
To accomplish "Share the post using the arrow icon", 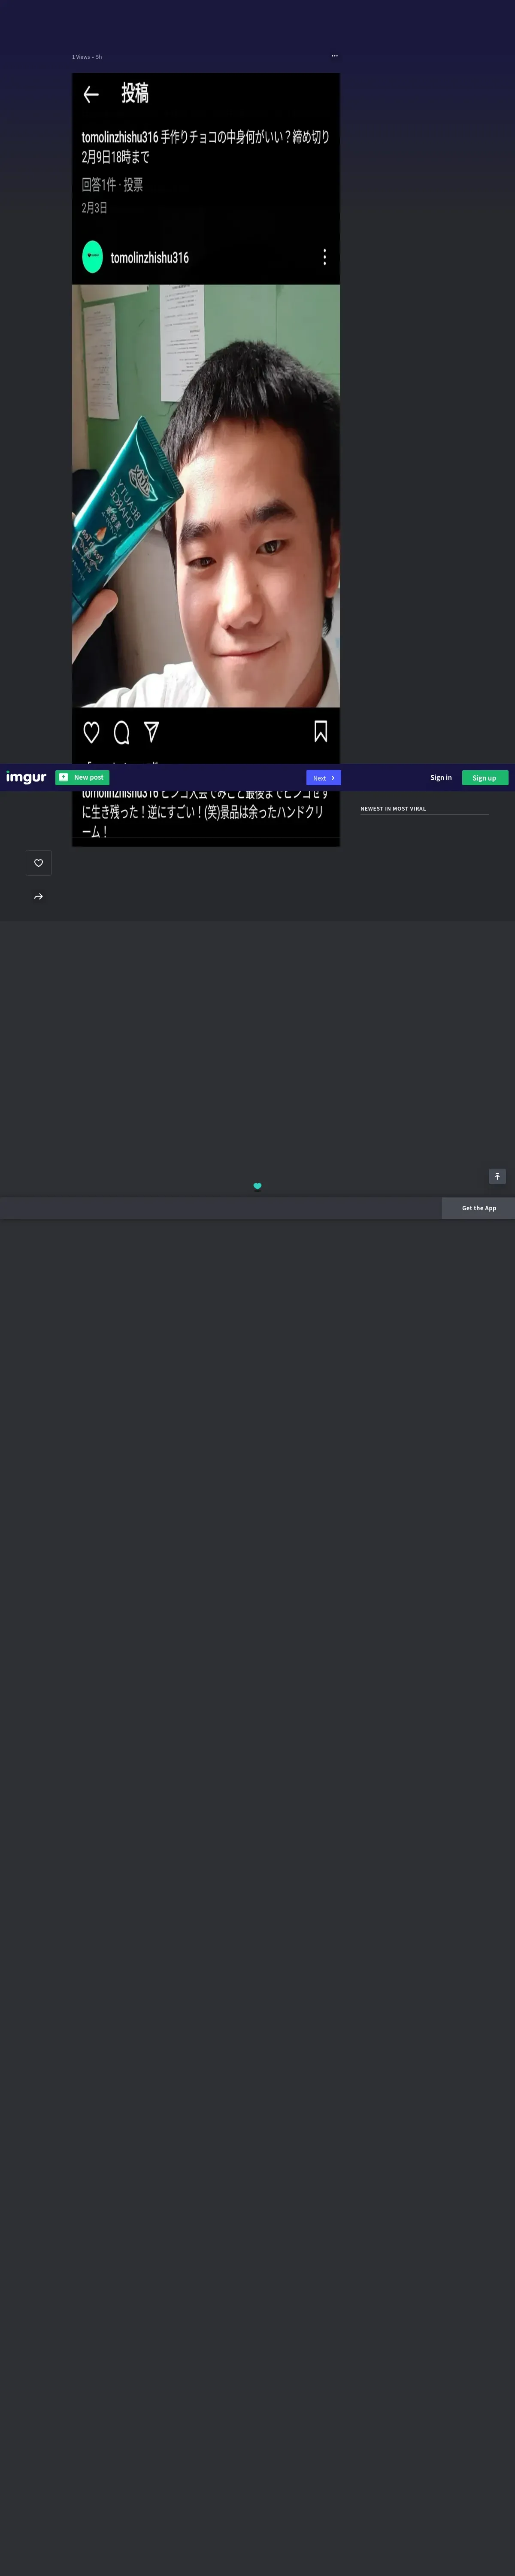I will point(38,897).
